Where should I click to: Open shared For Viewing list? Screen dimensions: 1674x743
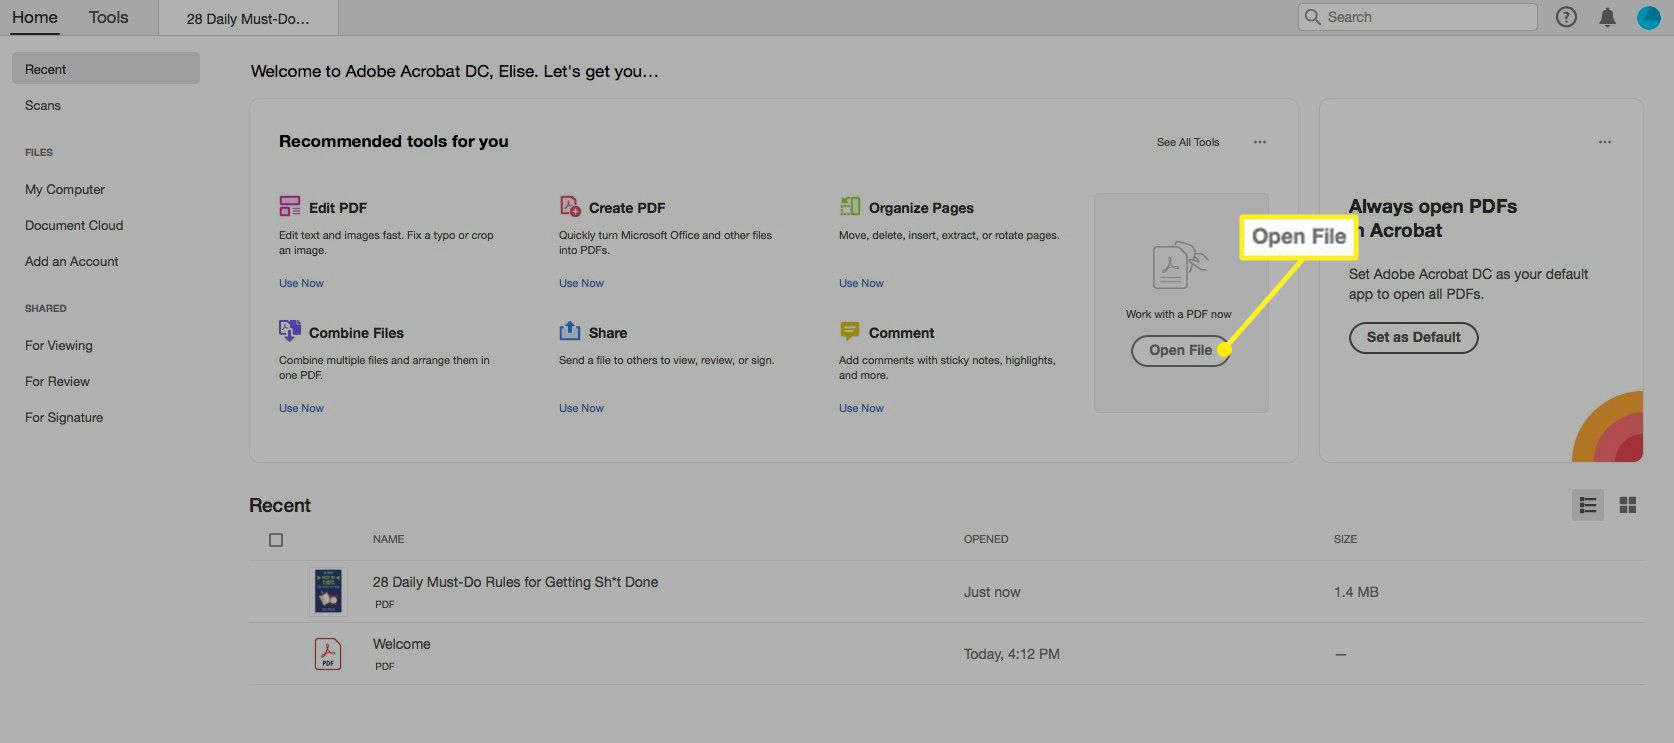59,345
